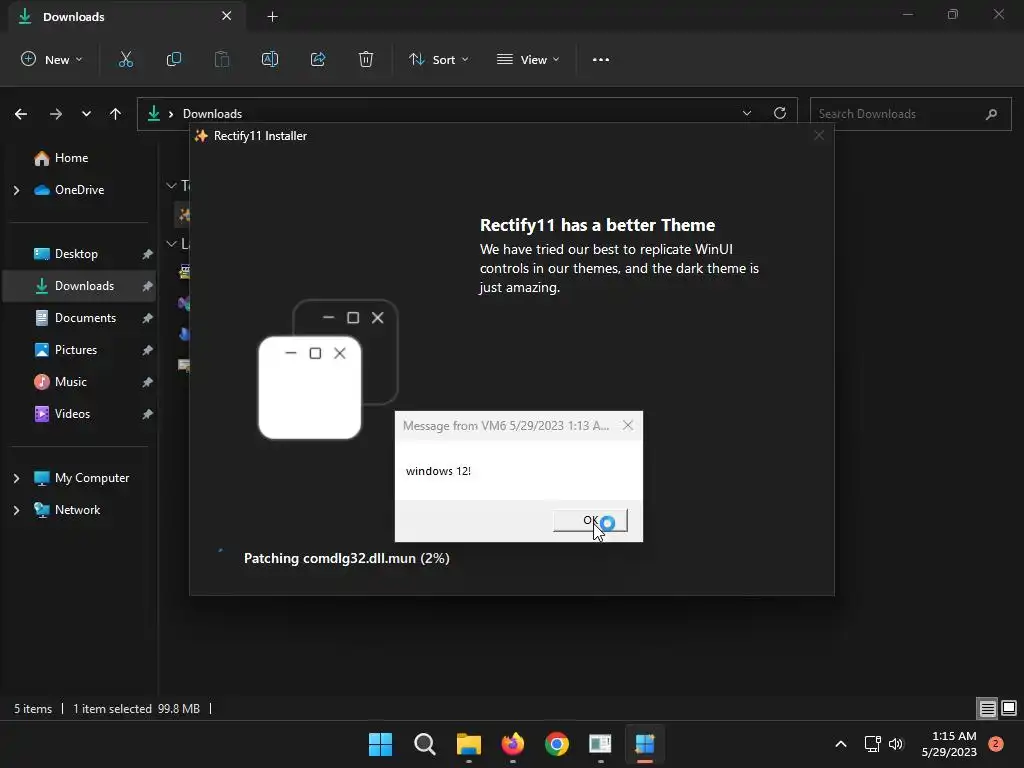Click the Paste clipboard icon
This screenshot has height=768, width=1024.
222,59
